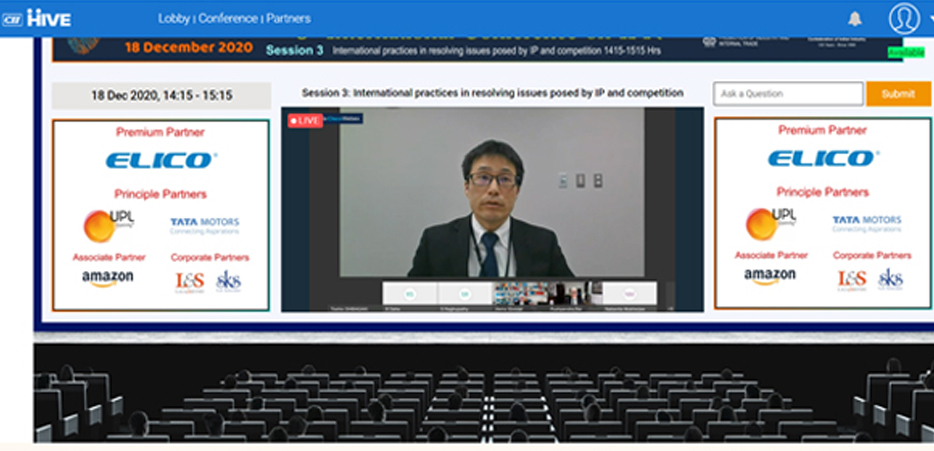Click right Premium Partner heading
934x451 pixels.
823,130
